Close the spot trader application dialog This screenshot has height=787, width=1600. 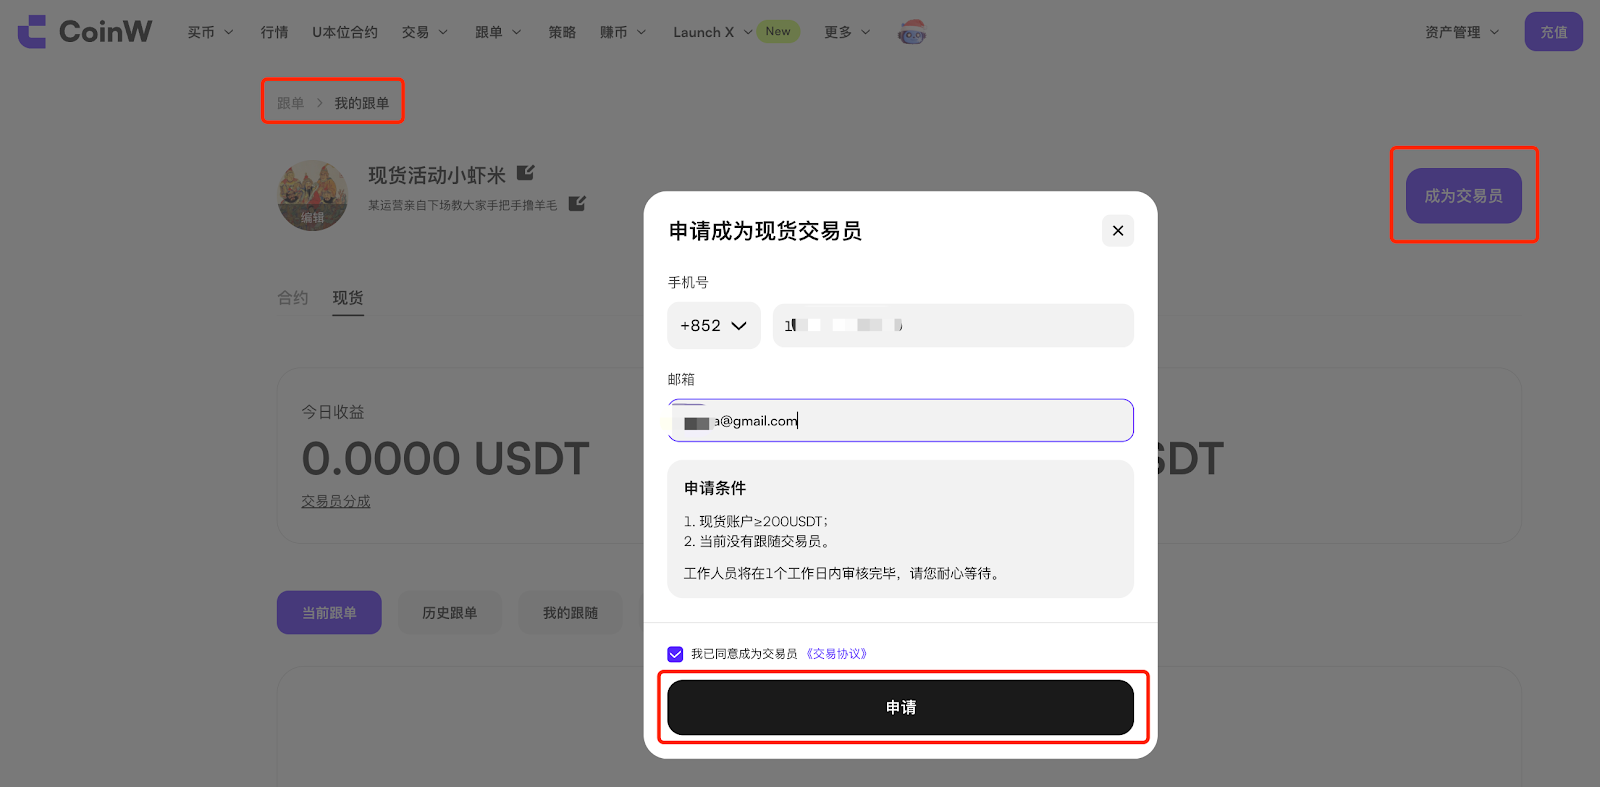pos(1117,231)
